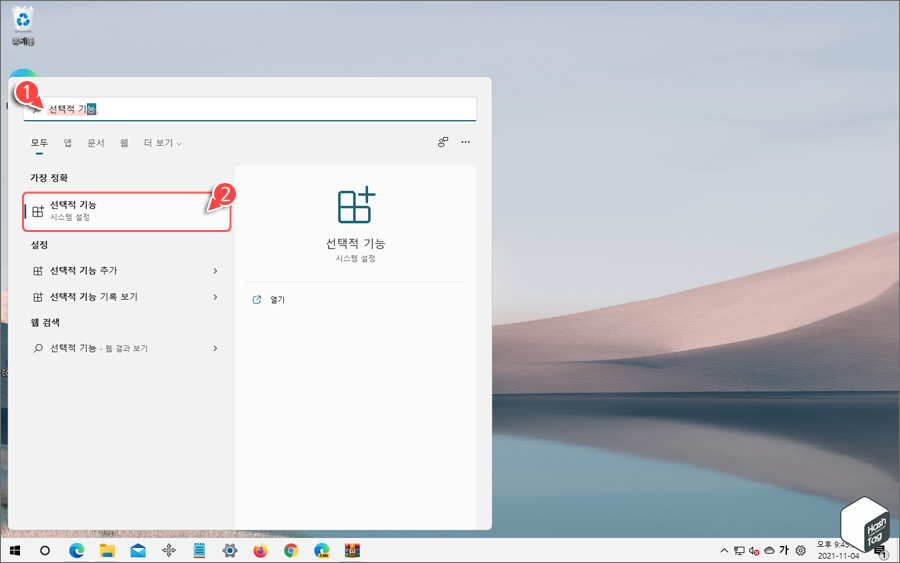Viewport: 900px width, 563px height.
Task: Open the 더 보기 filter dropdown
Action: (162, 143)
